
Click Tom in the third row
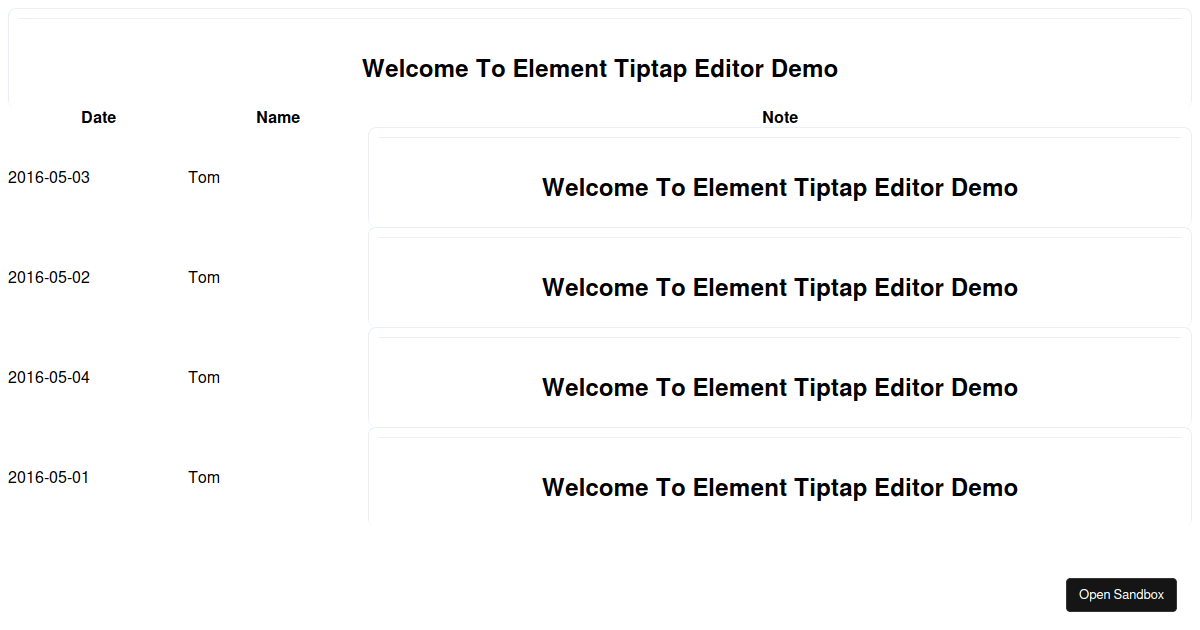(x=204, y=377)
